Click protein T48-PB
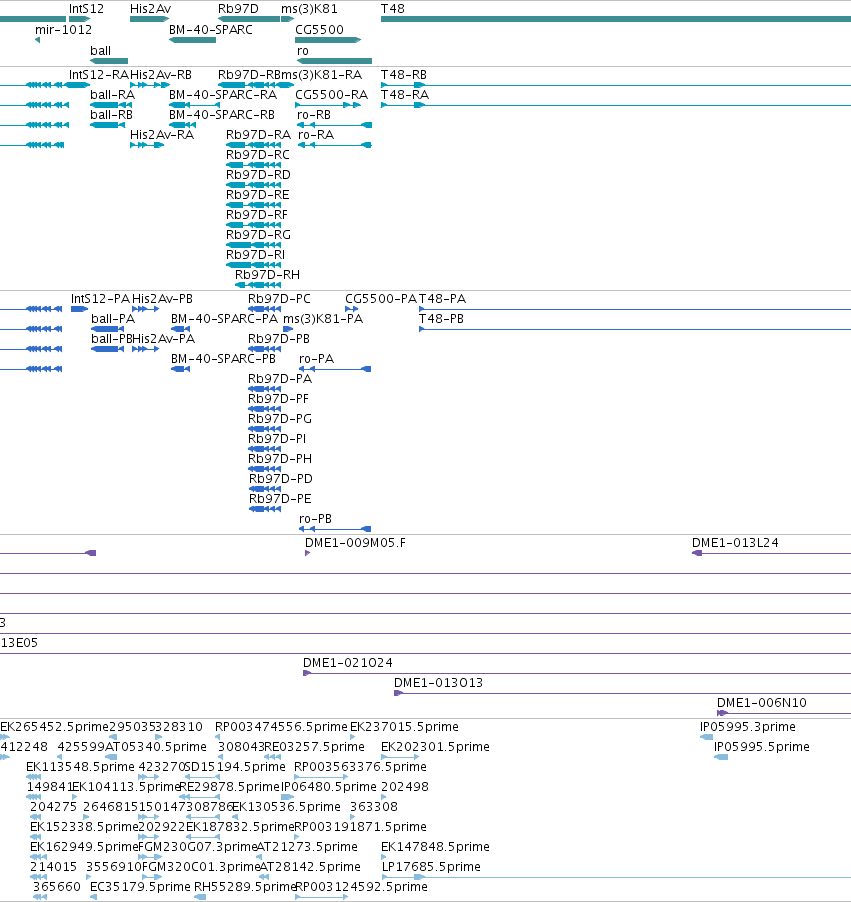851x902 pixels. pyautogui.click(x=441, y=319)
